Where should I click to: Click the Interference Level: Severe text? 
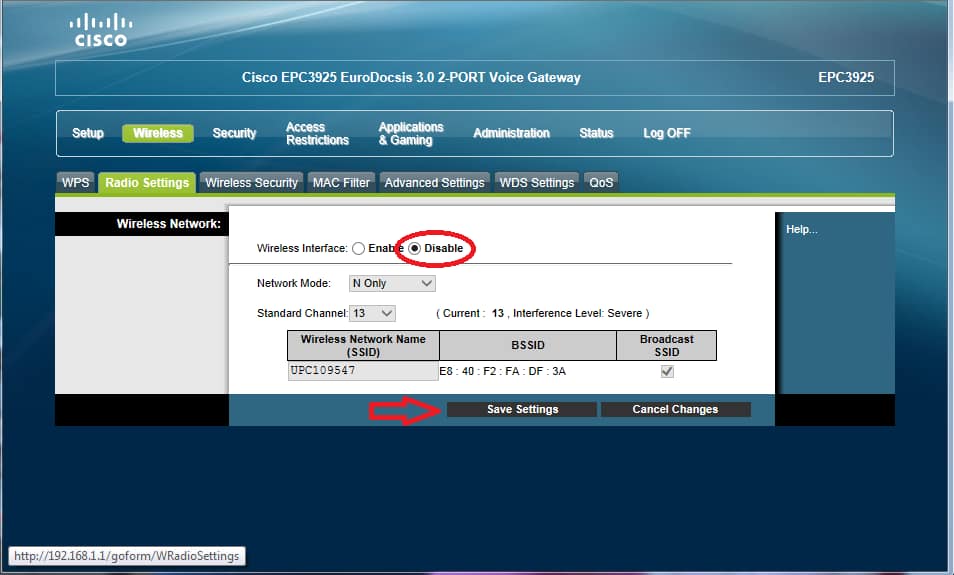pos(577,313)
